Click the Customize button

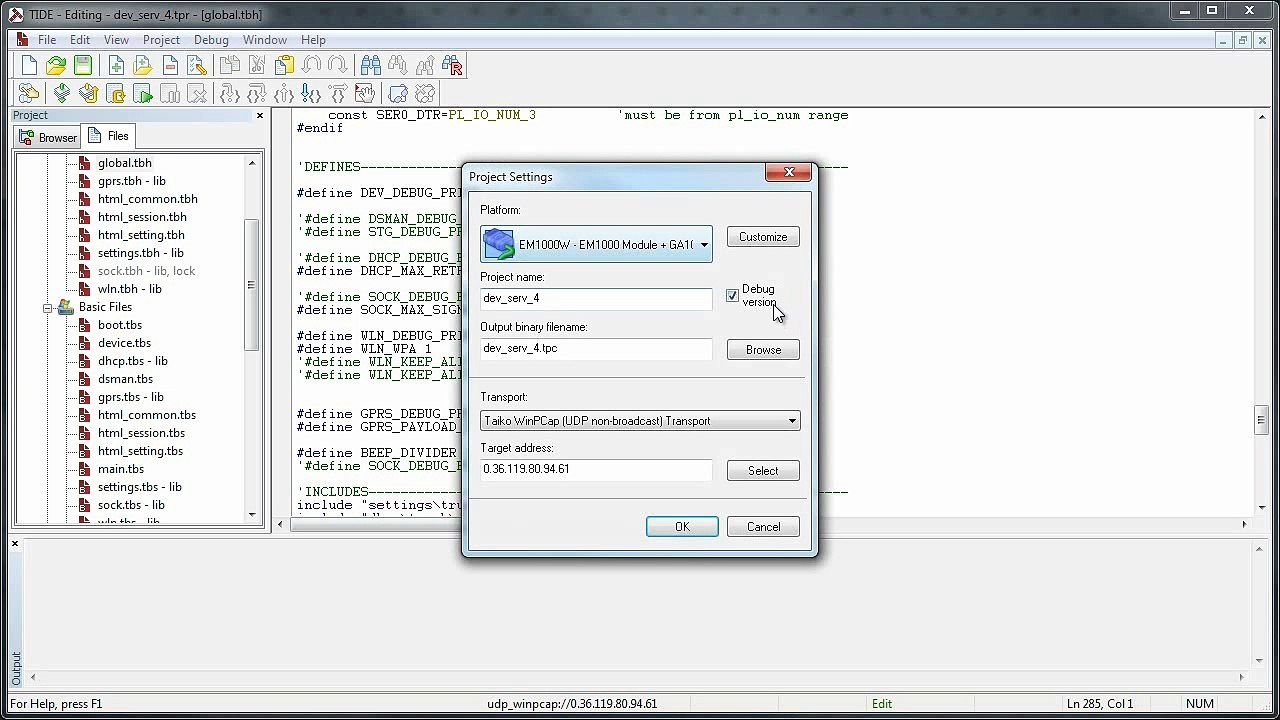tap(763, 237)
